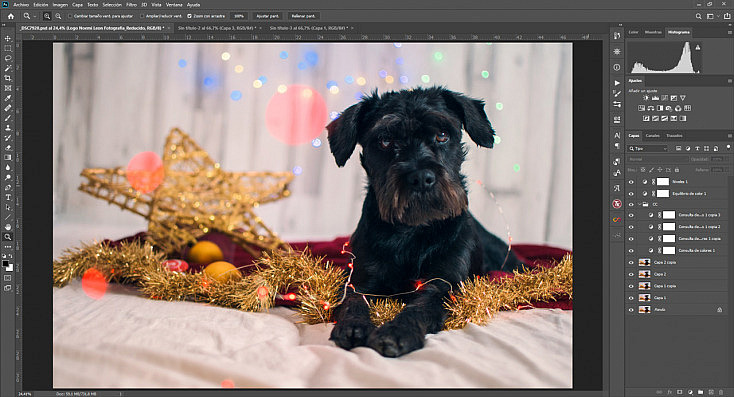This screenshot has width=734, height=397.
Task: Open the Zoom tool preset dropdown arrow
Action: (35, 16)
